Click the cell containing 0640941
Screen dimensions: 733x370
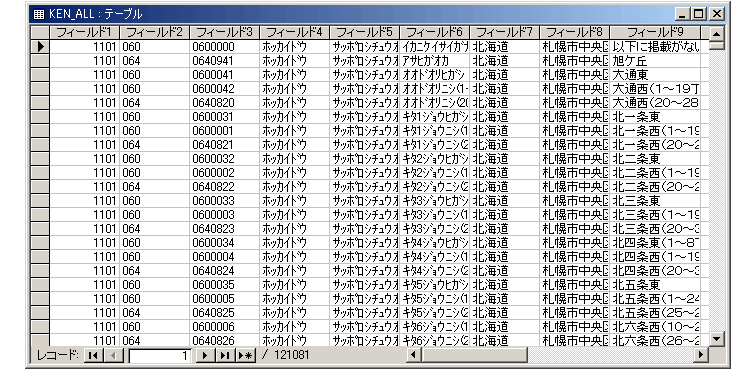(225, 61)
